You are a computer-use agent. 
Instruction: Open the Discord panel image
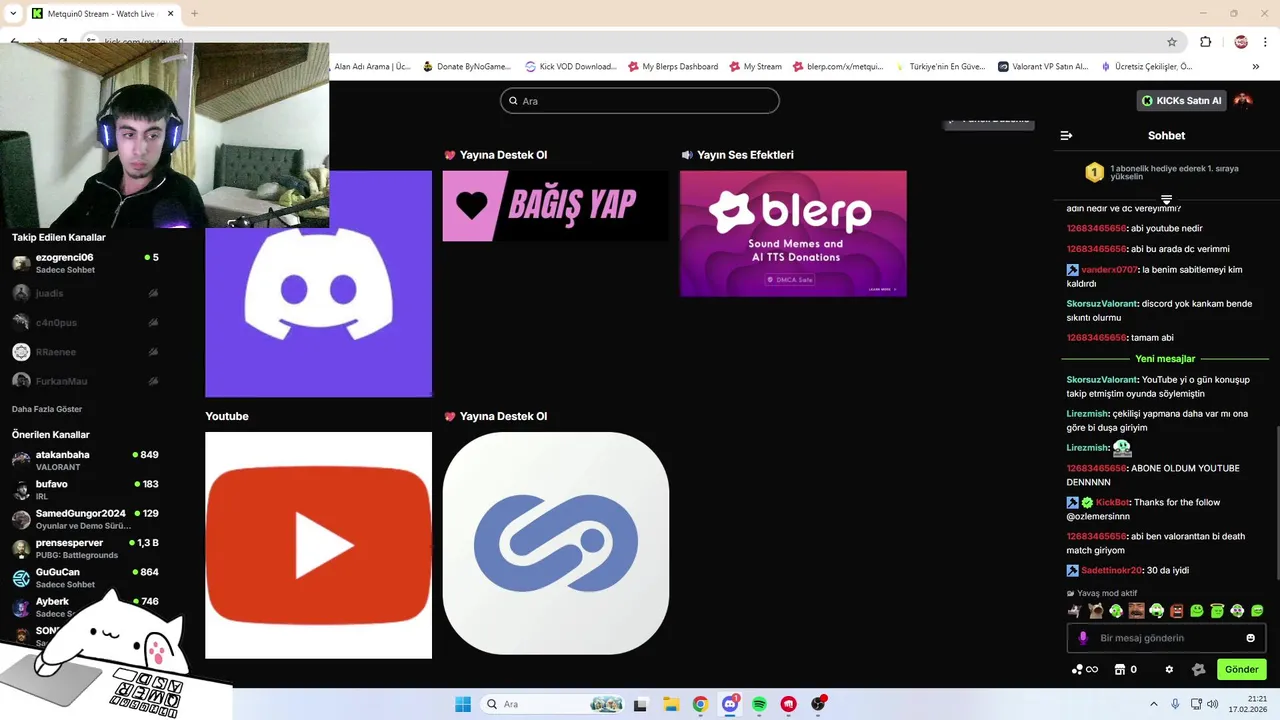click(x=318, y=284)
